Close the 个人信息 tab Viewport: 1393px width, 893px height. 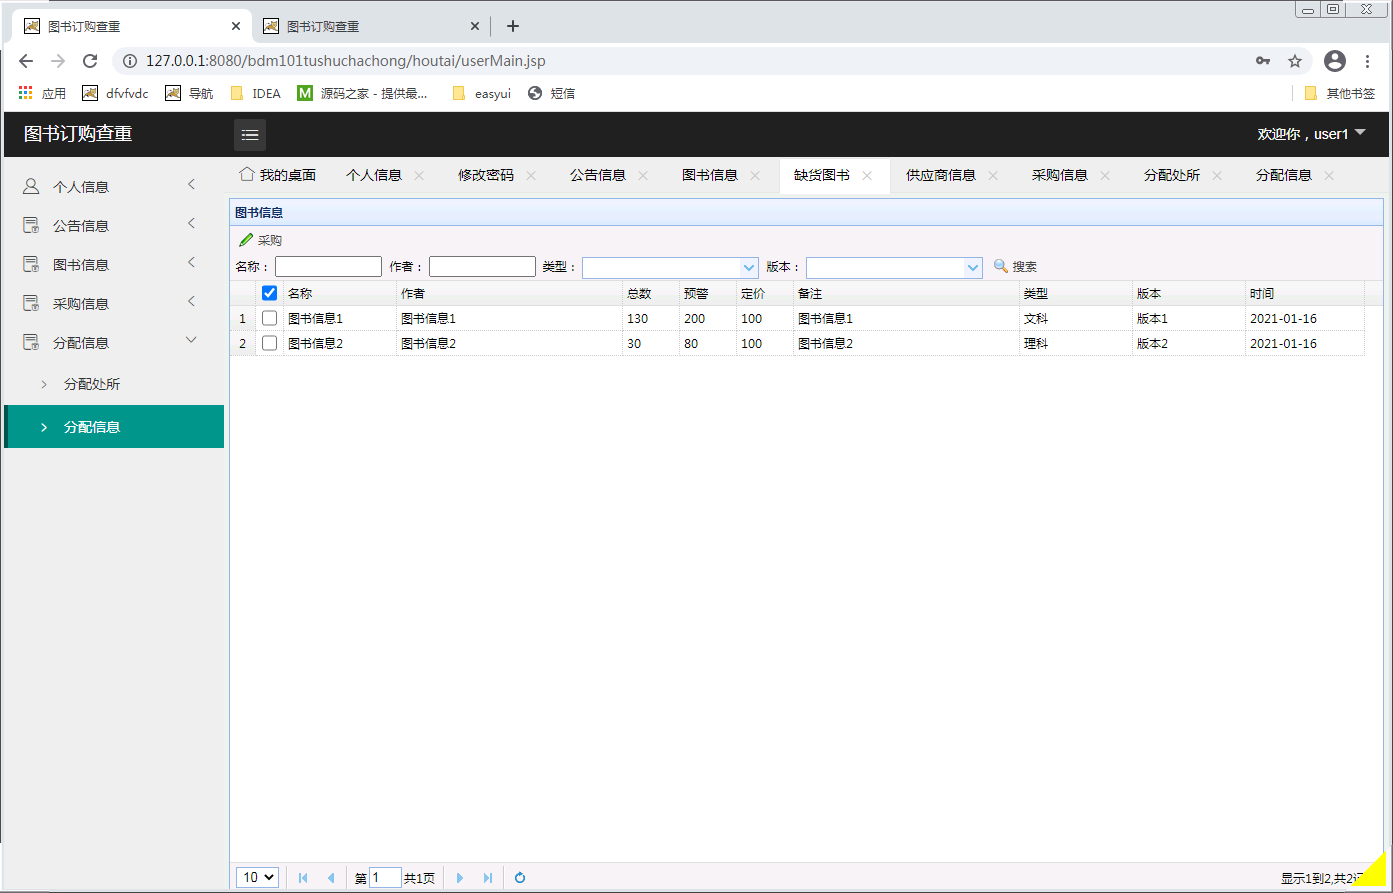(x=419, y=176)
